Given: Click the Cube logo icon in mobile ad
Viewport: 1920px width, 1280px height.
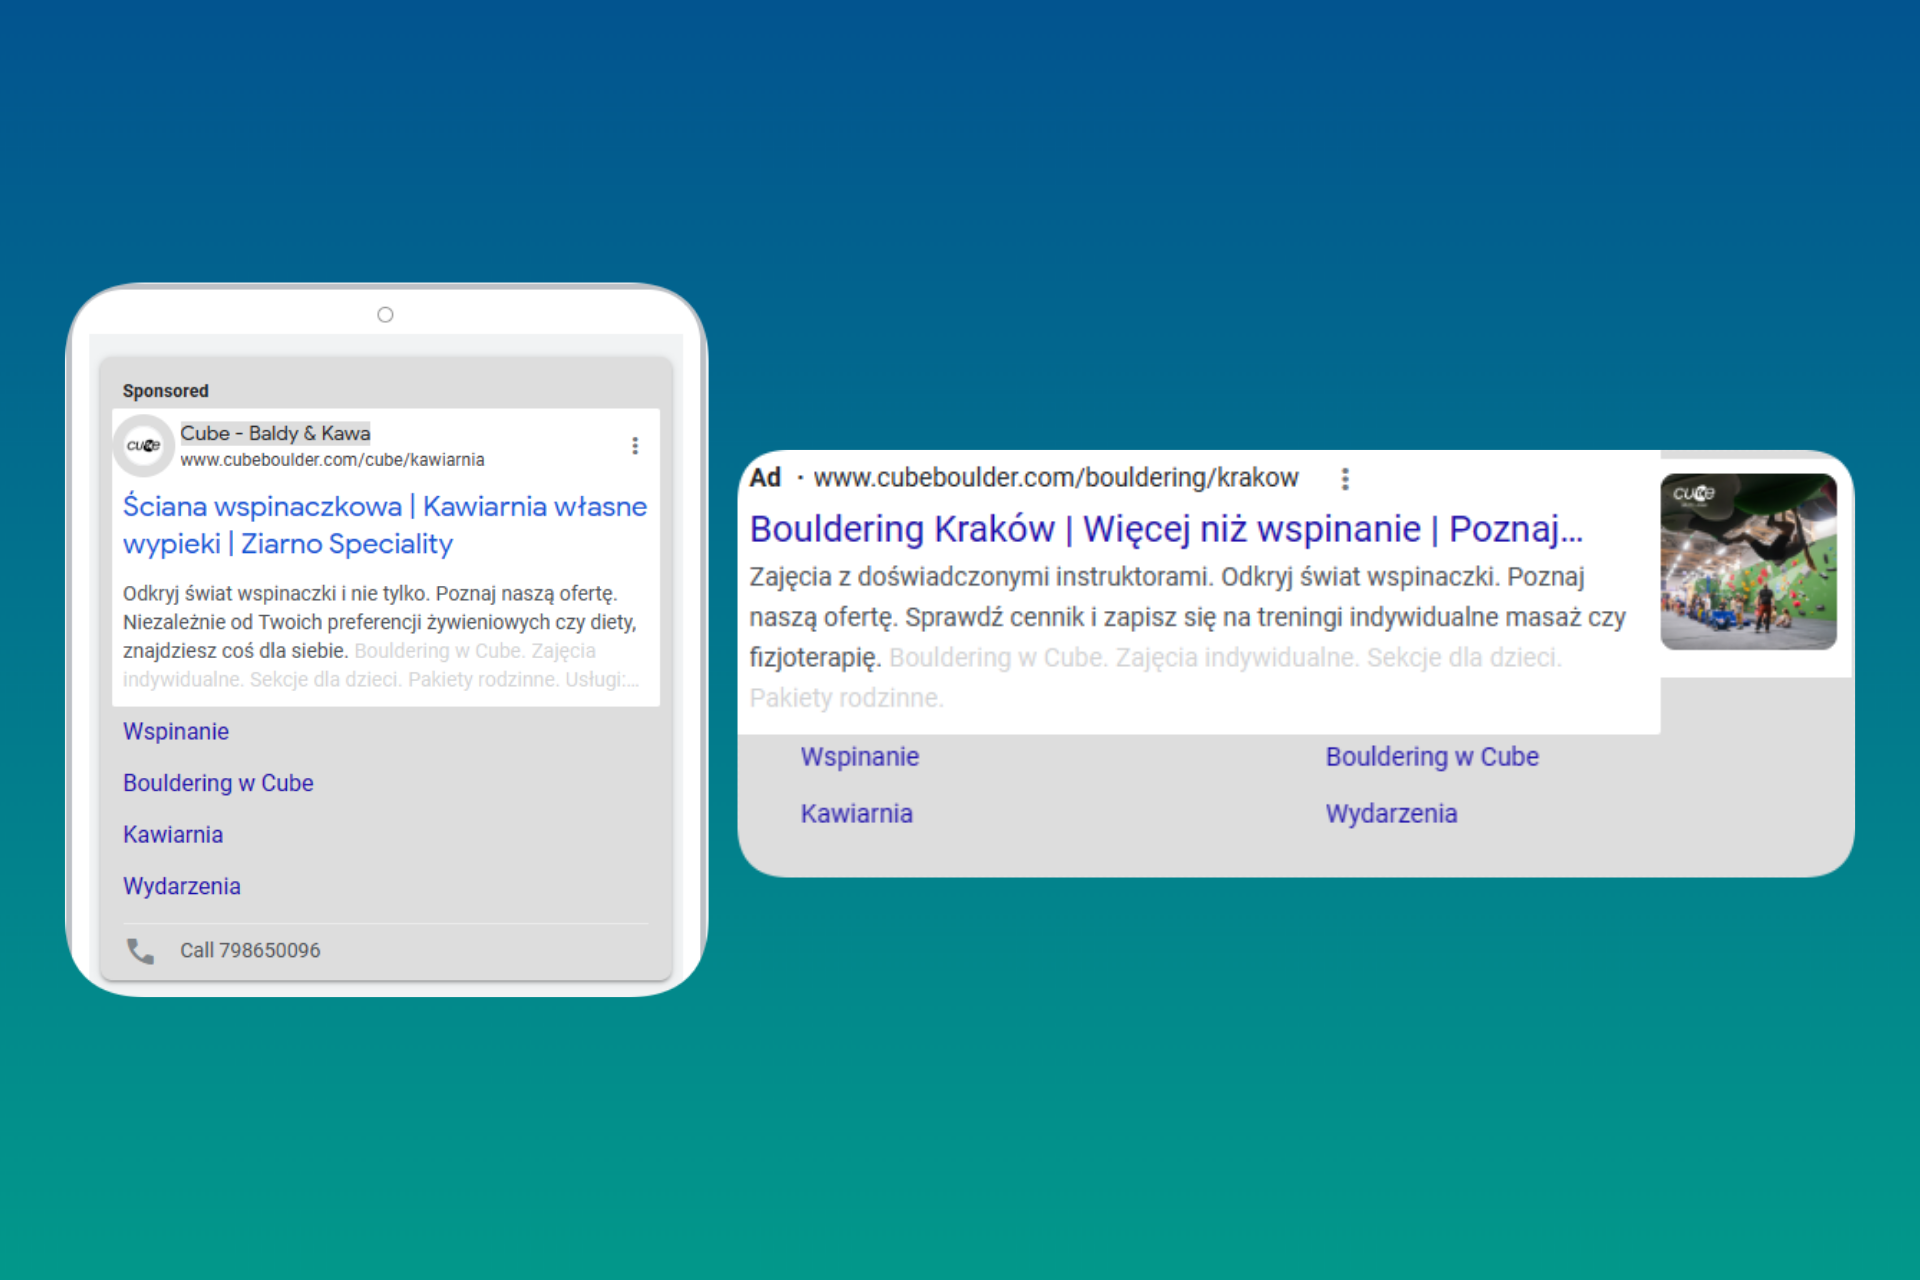Looking at the screenshot, I should click(x=143, y=445).
